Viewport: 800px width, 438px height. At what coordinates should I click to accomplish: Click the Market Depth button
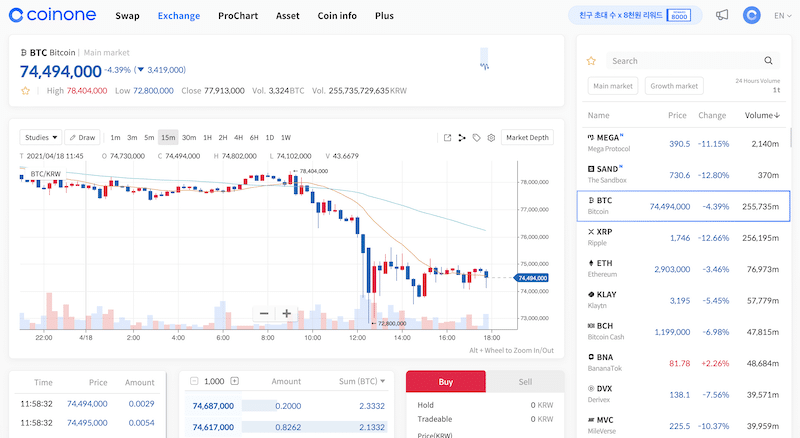[527, 137]
